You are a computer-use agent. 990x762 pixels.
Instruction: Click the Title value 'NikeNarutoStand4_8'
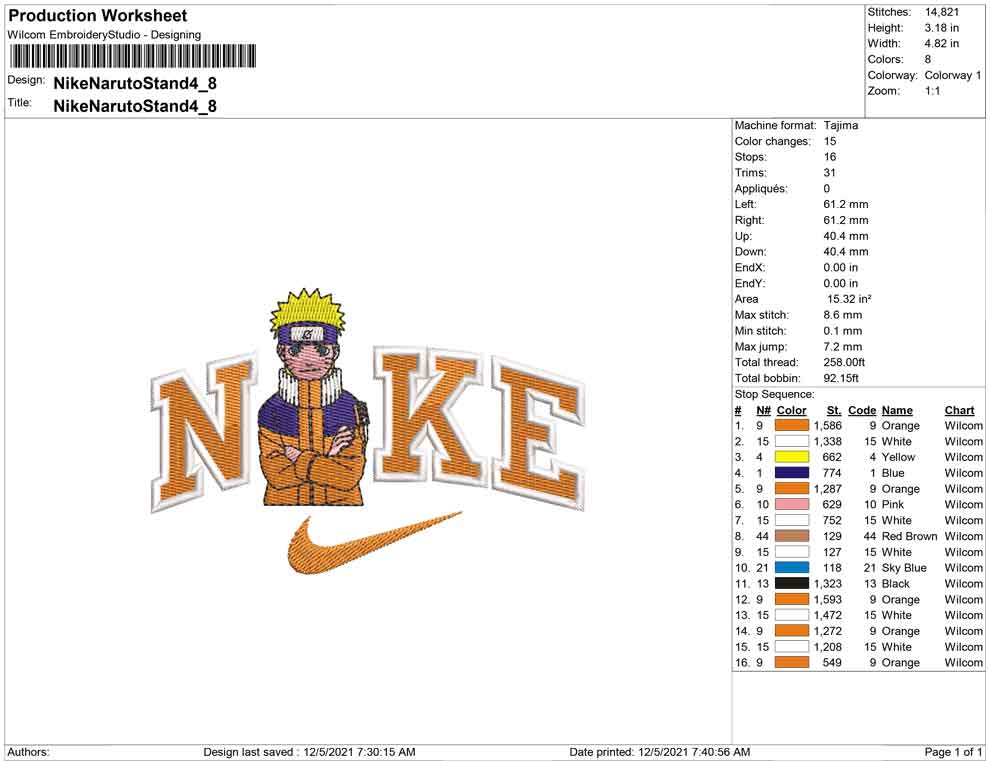tap(135, 106)
